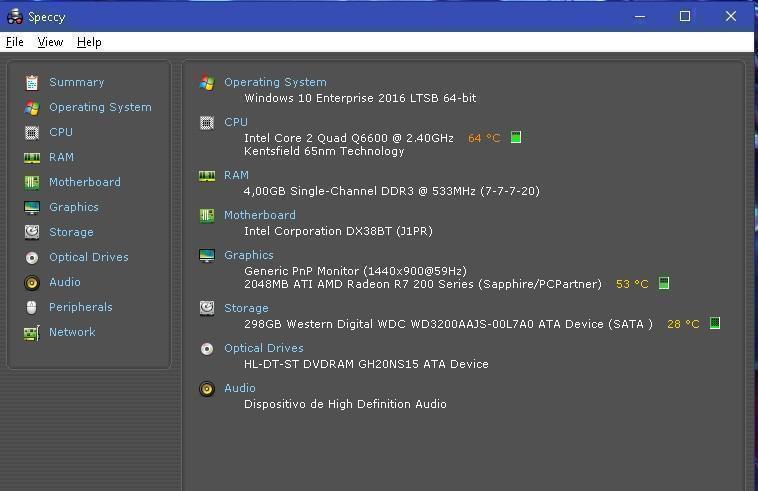Click the Optical Drives disc icon in main panel
The width and height of the screenshot is (758, 491).
[207, 349]
